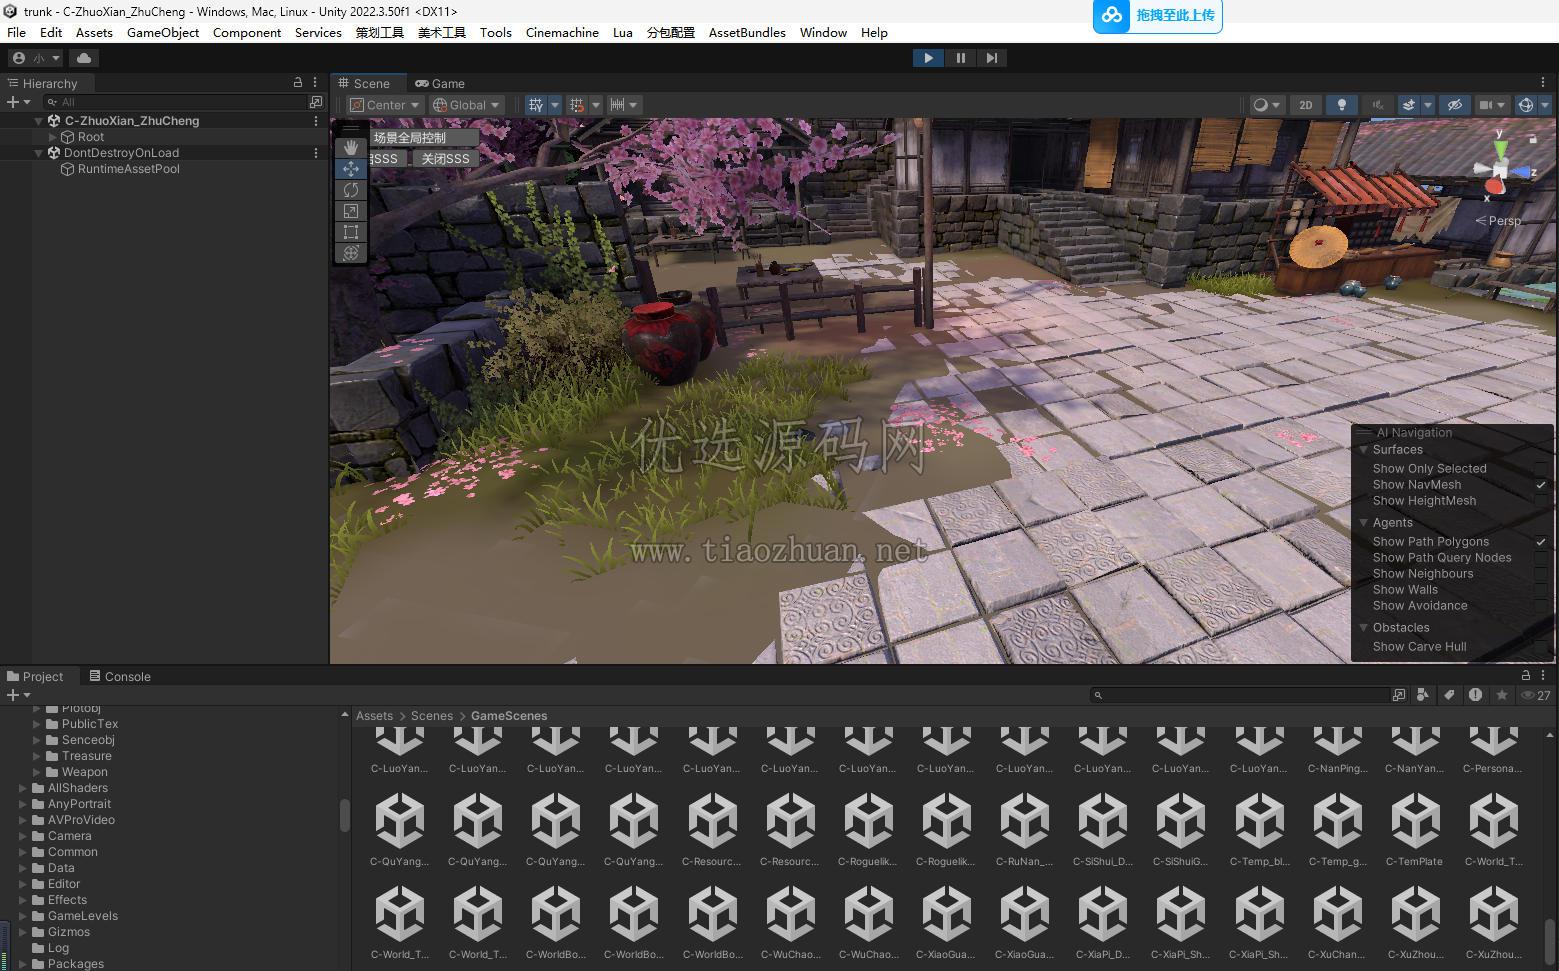The image size is (1559, 971).
Task: Toggle Show NavMesh checkbox
Action: 1540,485
